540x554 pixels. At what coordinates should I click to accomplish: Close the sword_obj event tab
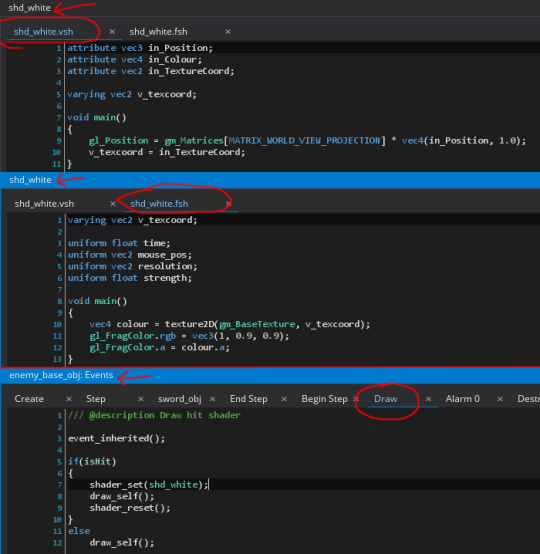tap(212, 399)
